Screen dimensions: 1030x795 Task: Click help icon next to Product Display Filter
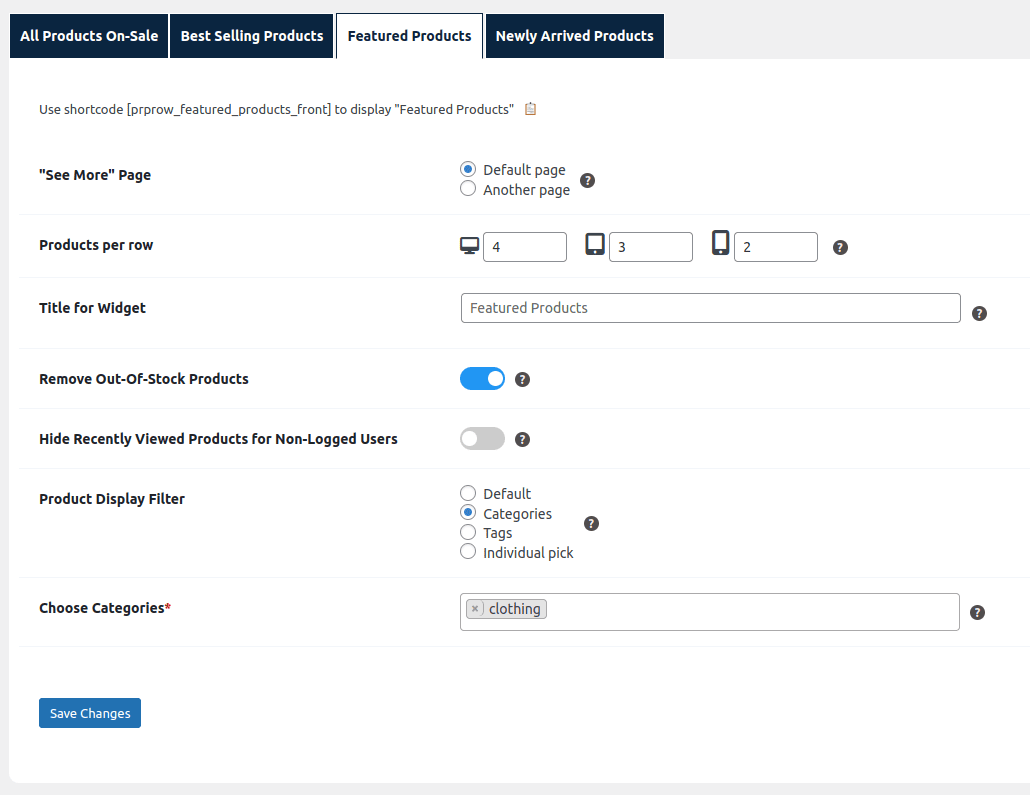(x=591, y=523)
